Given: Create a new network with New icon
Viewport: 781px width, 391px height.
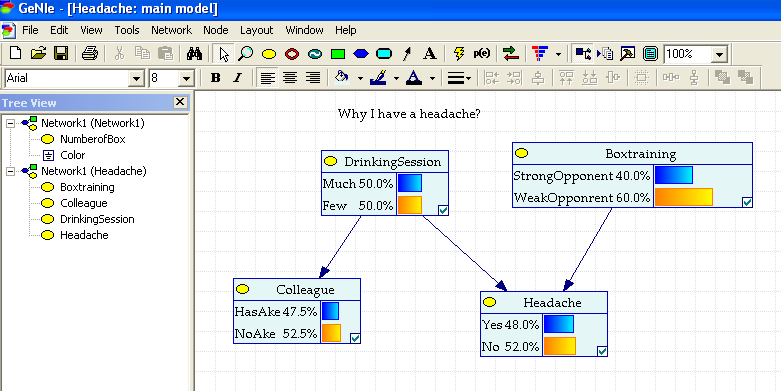Looking at the screenshot, I should coord(15,53).
